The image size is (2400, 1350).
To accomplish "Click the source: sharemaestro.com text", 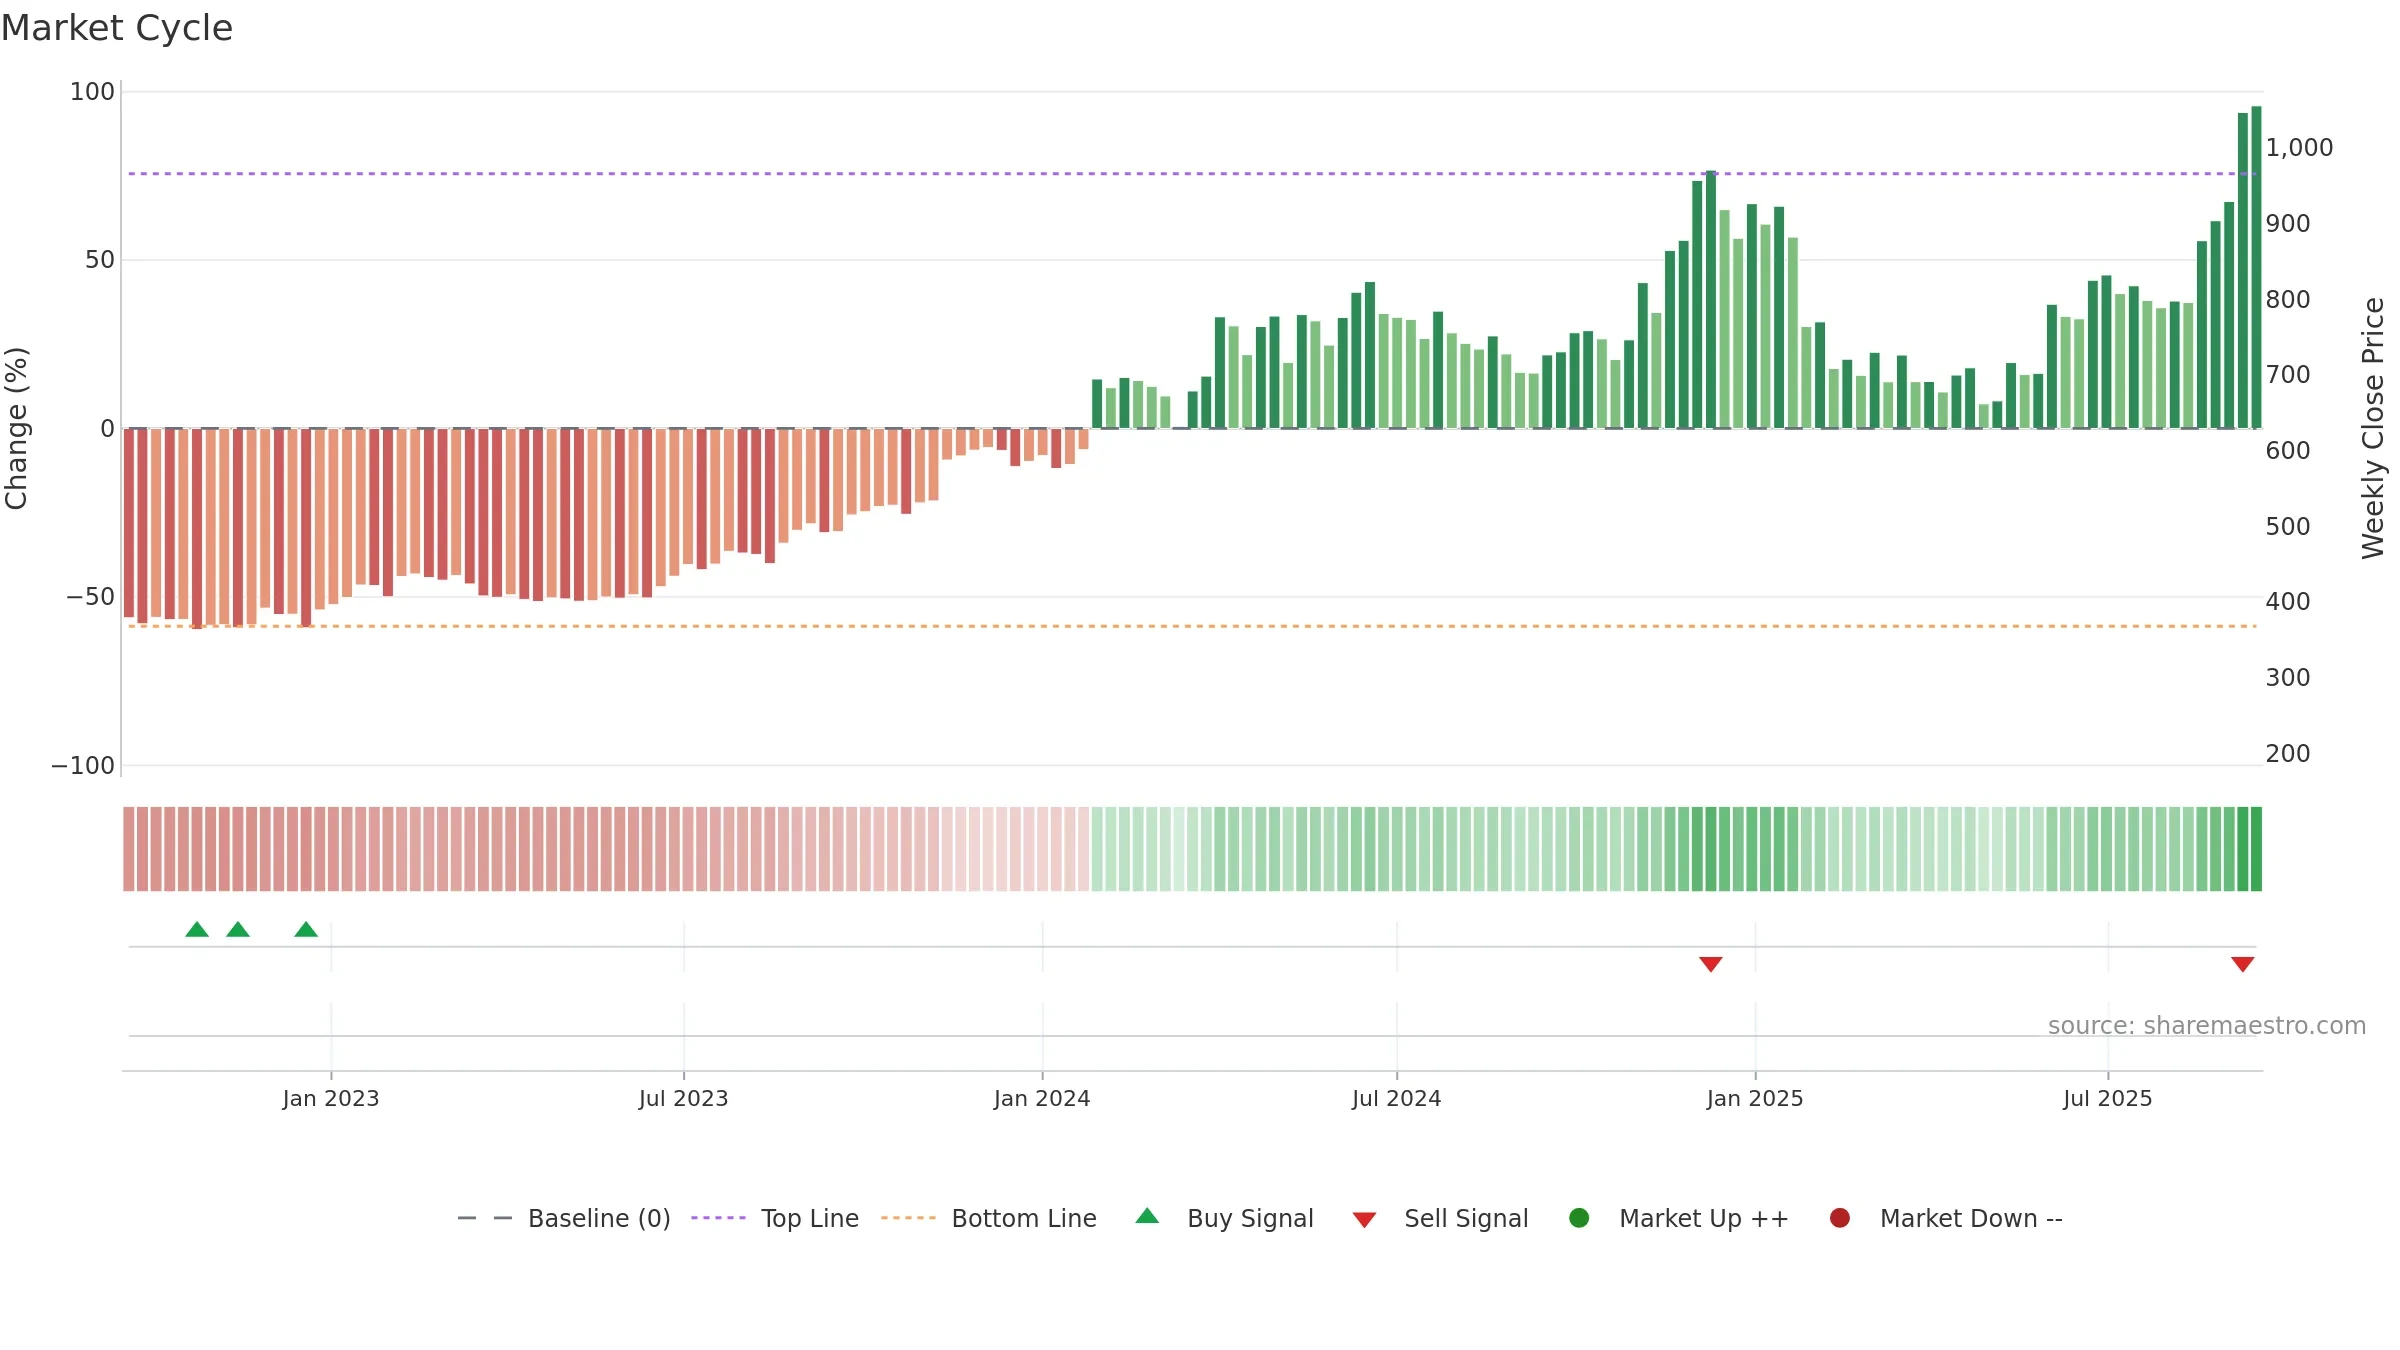I will pos(2207,1026).
